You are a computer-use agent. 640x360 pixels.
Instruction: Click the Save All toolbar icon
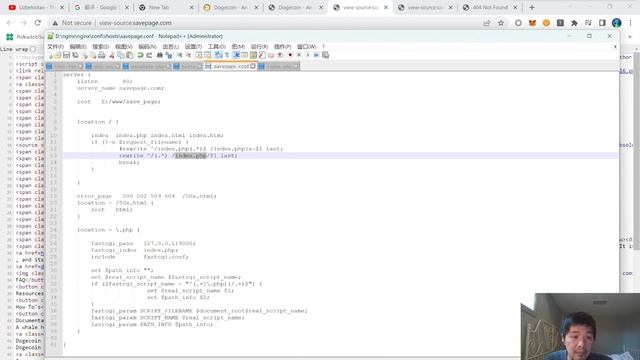75,55
